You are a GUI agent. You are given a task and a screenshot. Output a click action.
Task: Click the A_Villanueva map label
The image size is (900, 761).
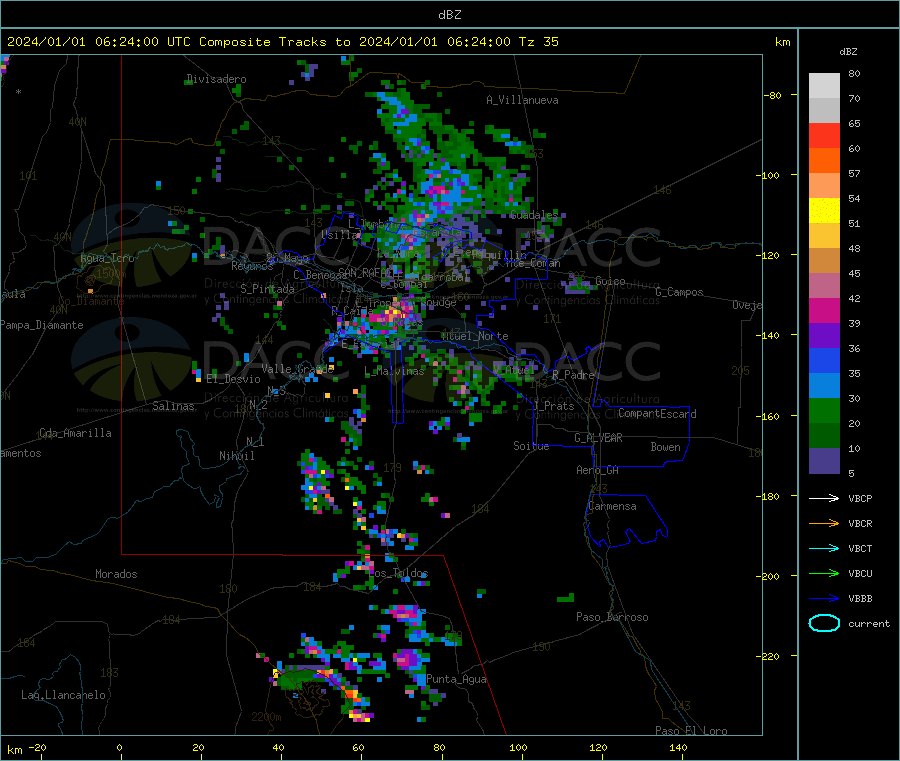click(522, 100)
